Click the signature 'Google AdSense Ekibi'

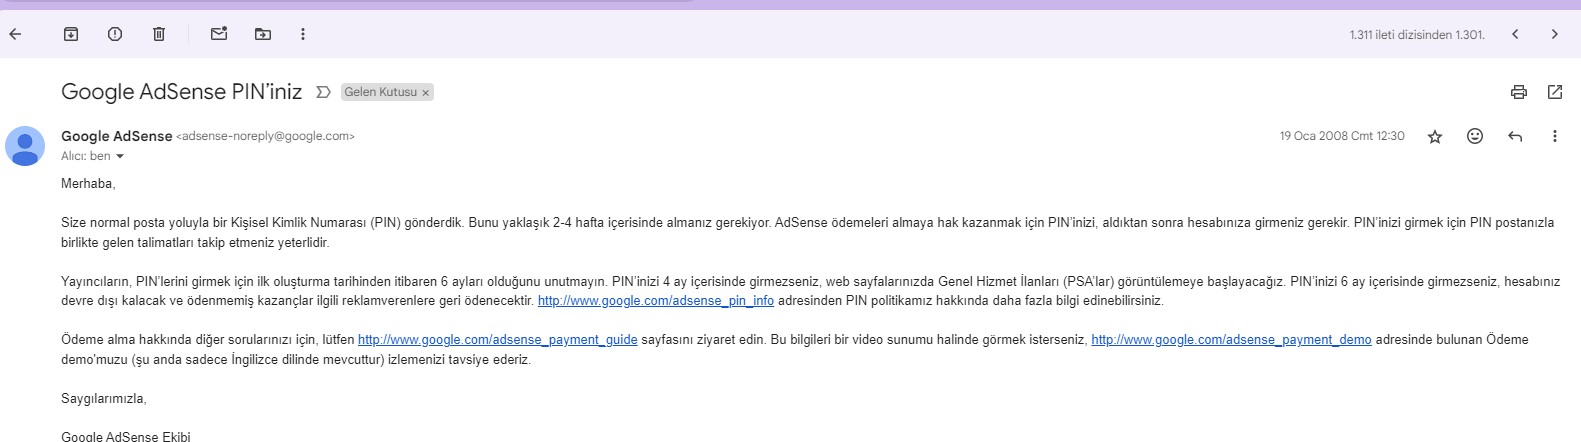pos(126,436)
